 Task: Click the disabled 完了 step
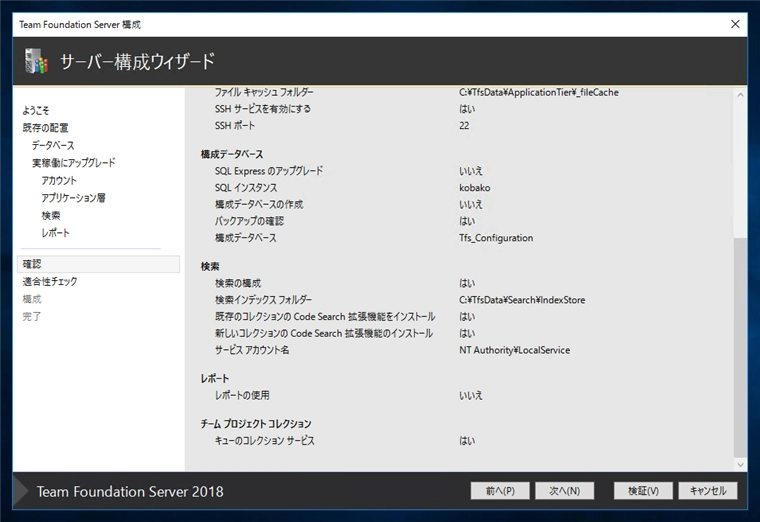pyautogui.click(x=32, y=316)
